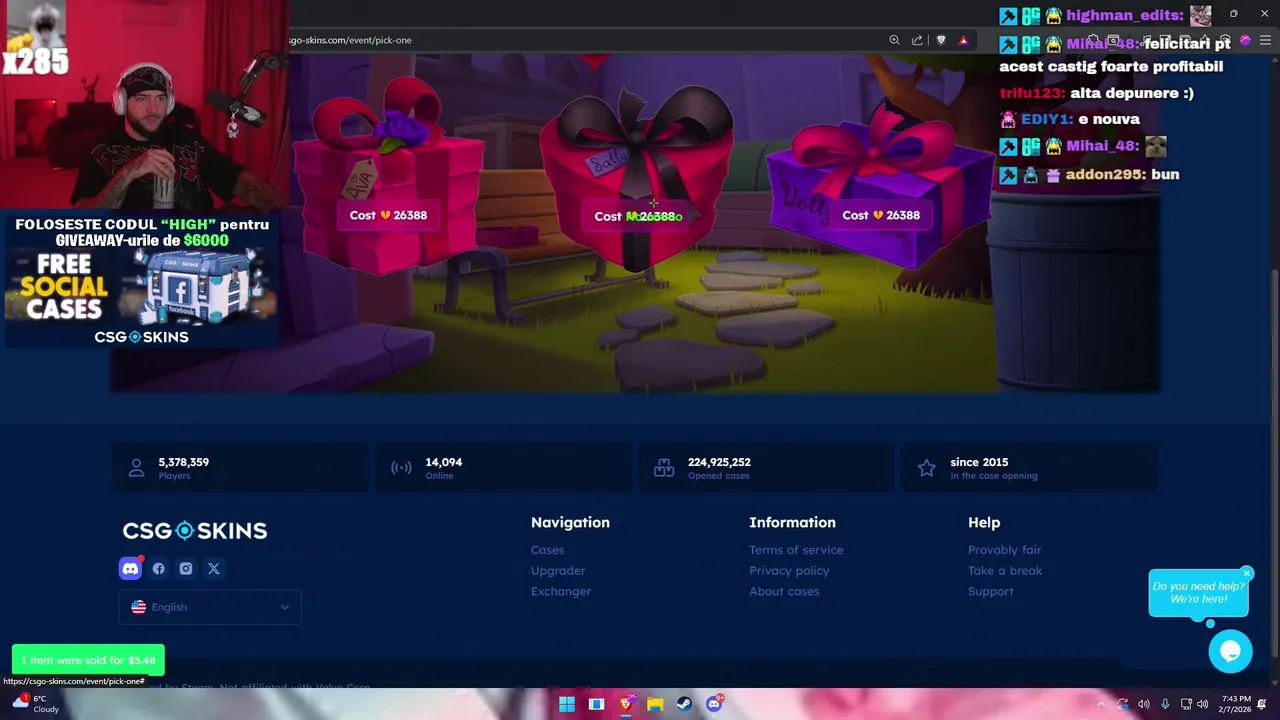Open Terms of service link
This screenshot has height=720, width=1280.
coord(796,550)
